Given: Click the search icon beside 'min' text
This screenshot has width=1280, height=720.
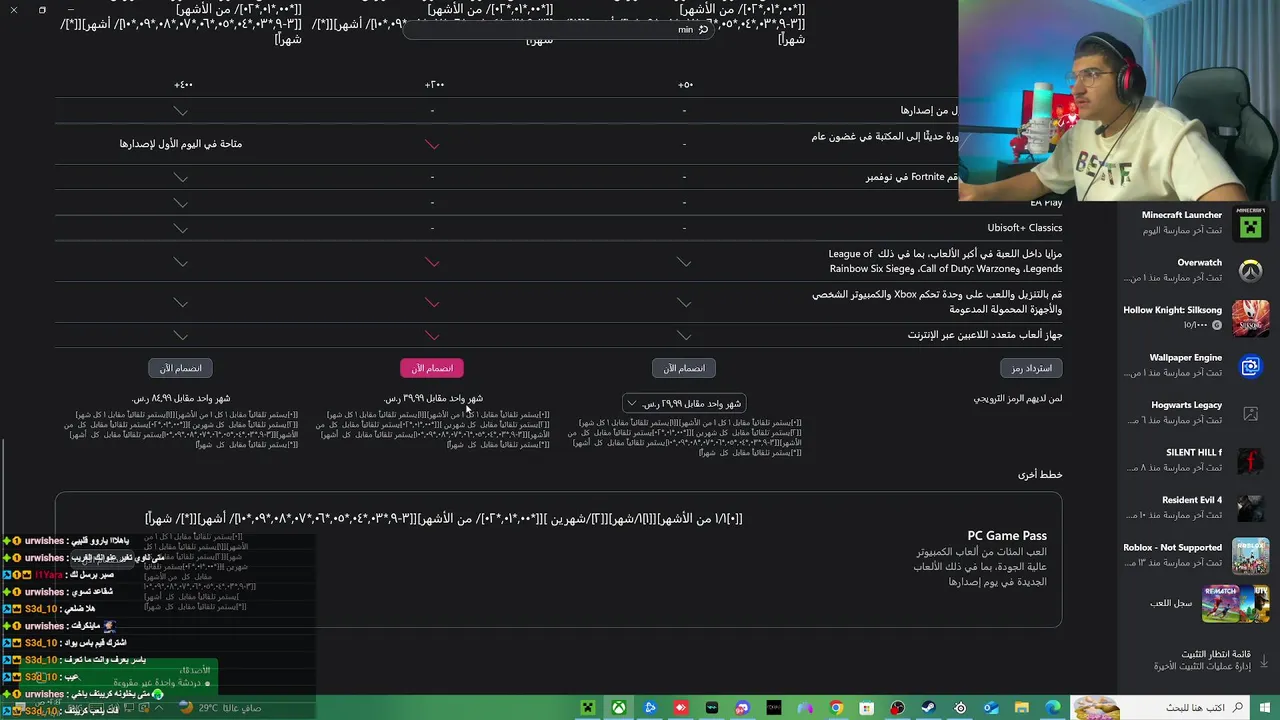Looking at the screenshot, I should tap(703, 29).
